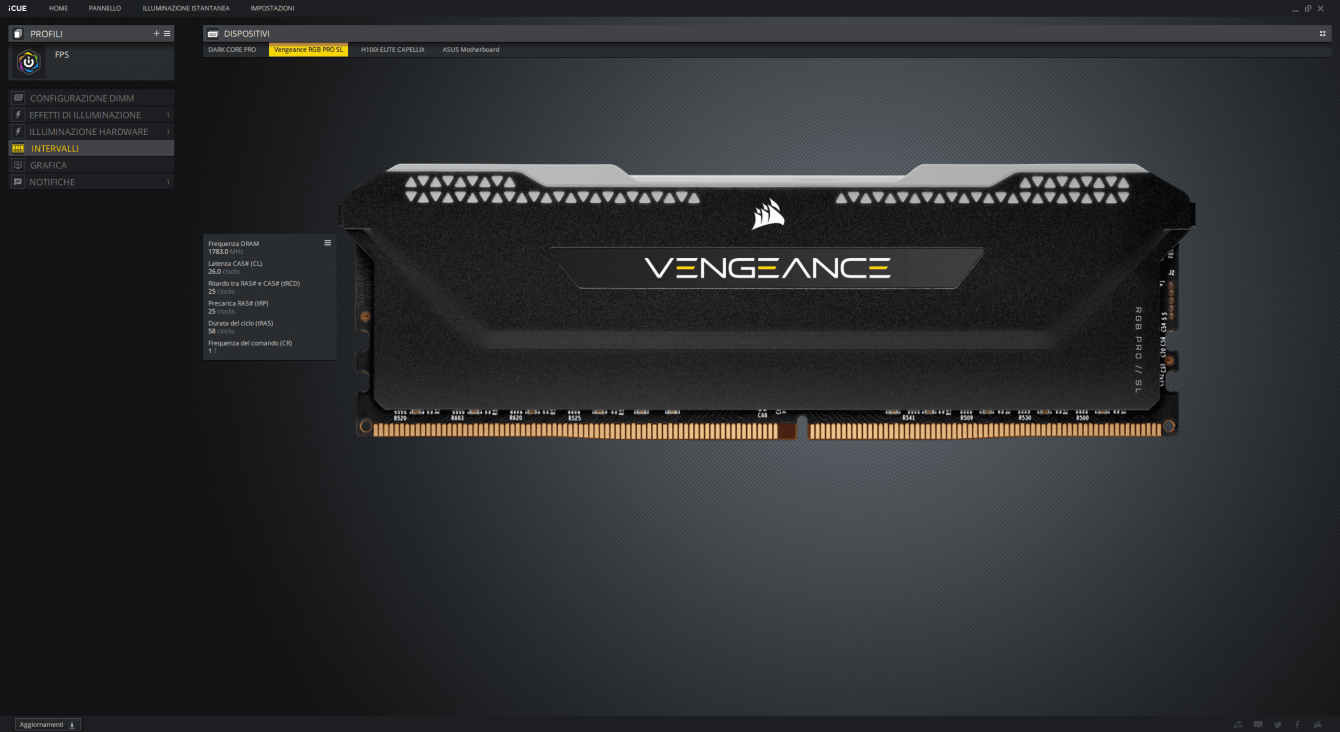Open ILLUMINAZIONE HARDWARE section

coord(91,132)
